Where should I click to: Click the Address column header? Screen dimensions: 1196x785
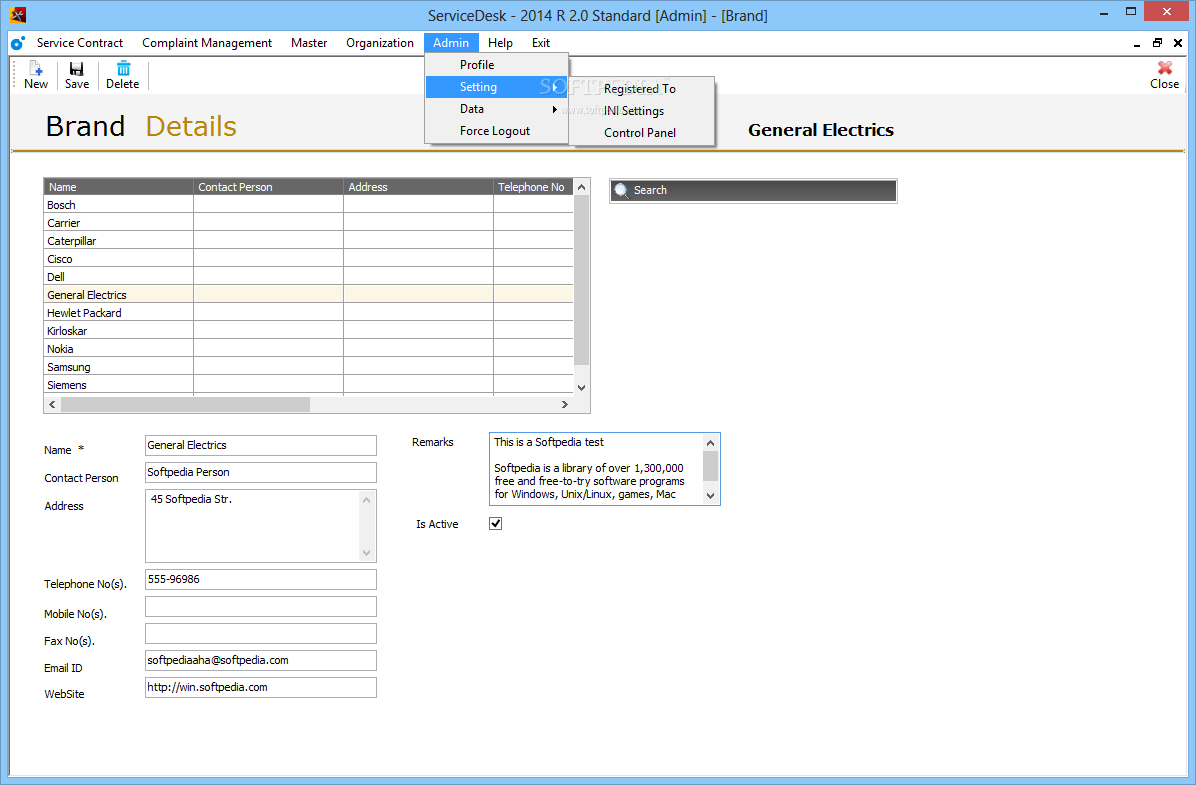coord(418,187)
